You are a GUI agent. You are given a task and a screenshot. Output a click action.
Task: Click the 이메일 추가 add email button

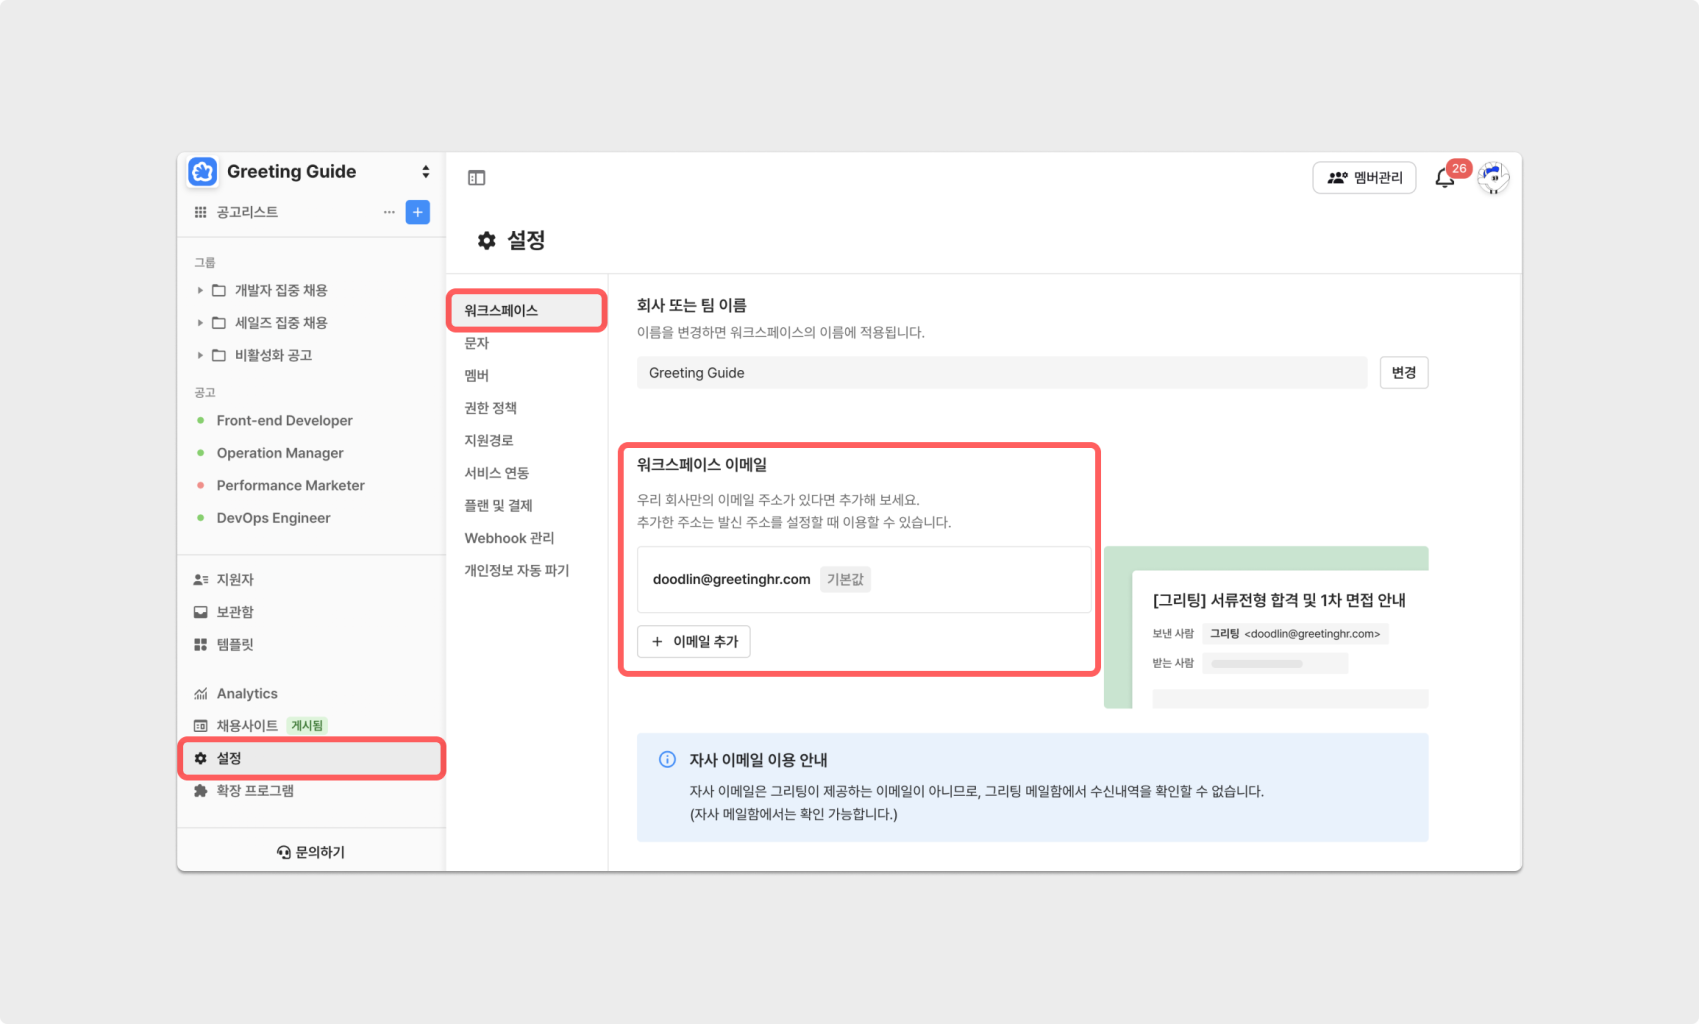[694, 642]
